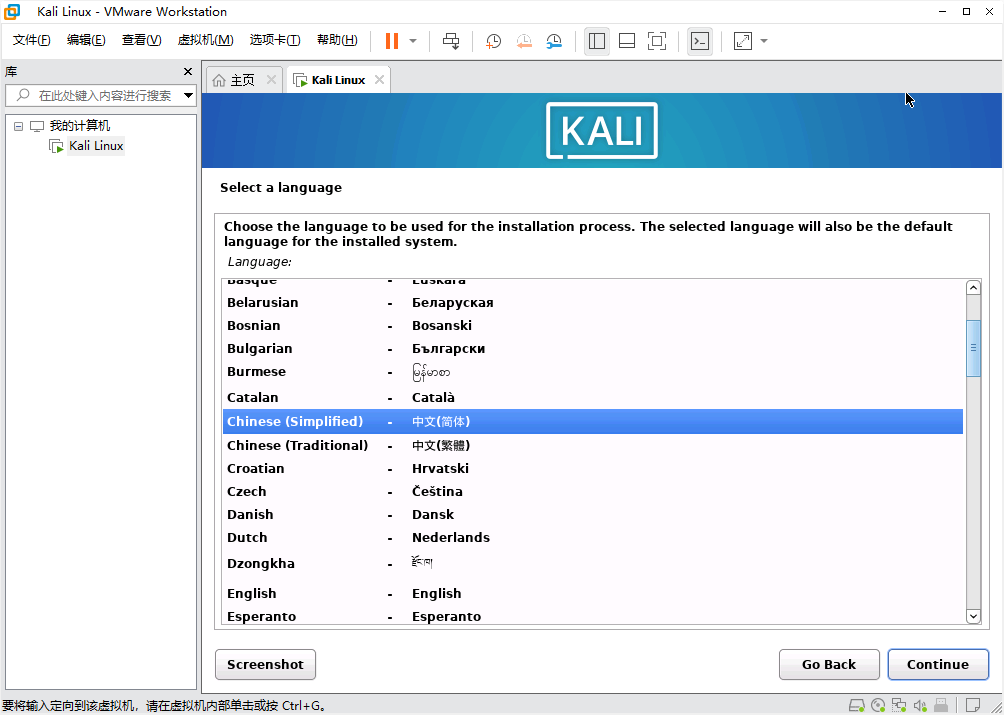The image size is (1004, 715).
Task: Click the USB device status bar icon
Action: click(x=941, y=705)
